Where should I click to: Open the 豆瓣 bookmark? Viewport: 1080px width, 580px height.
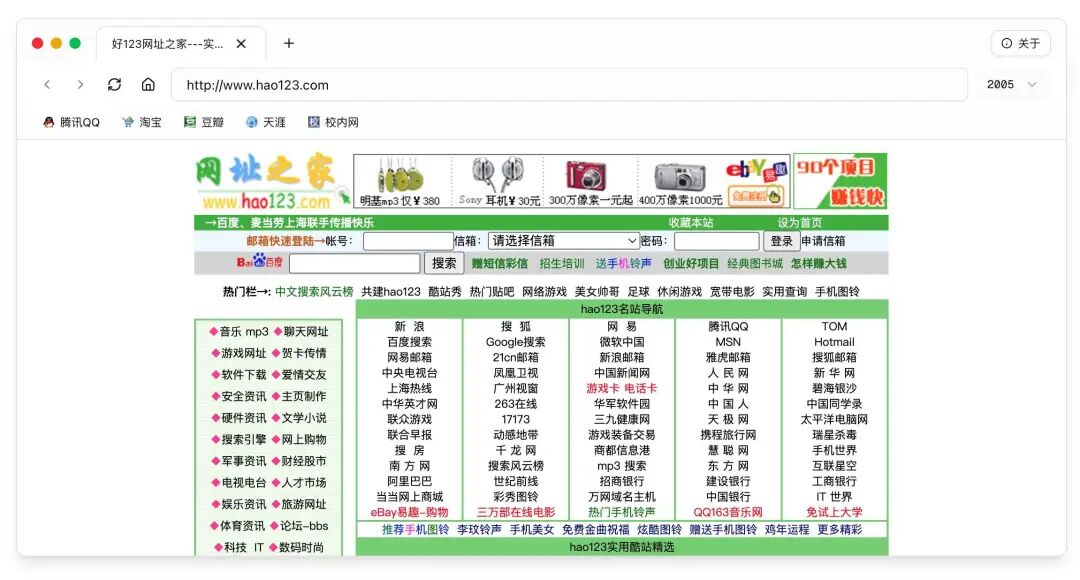click(204, 122)
